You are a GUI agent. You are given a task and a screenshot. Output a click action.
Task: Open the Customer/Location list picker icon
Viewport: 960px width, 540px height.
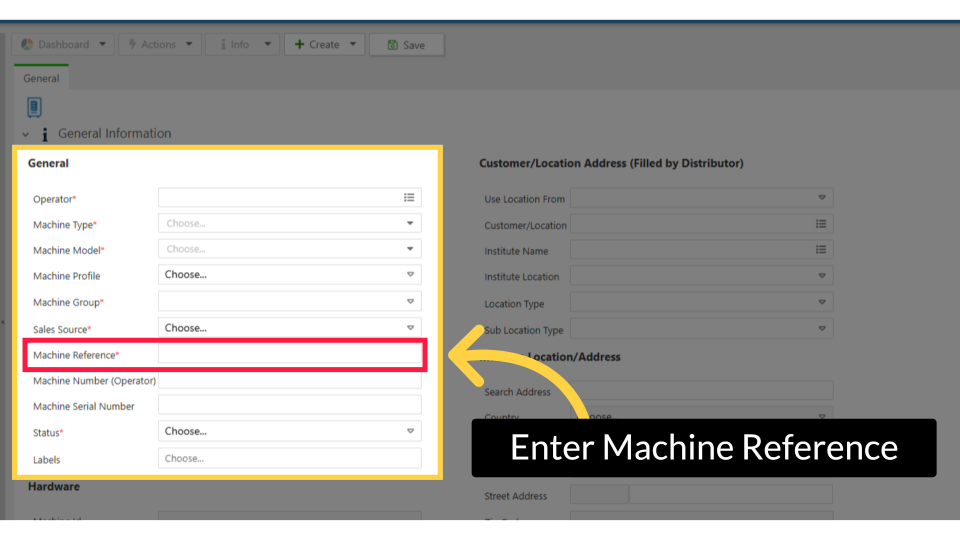pos(821,224)
